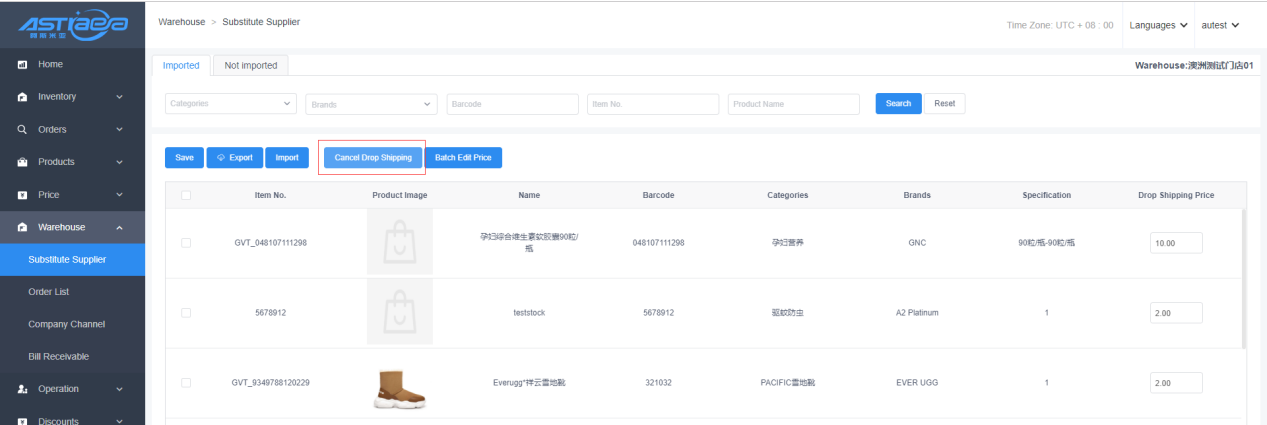
Task: Open the Categories dropdown filter
Action: [x=231, y=104]
